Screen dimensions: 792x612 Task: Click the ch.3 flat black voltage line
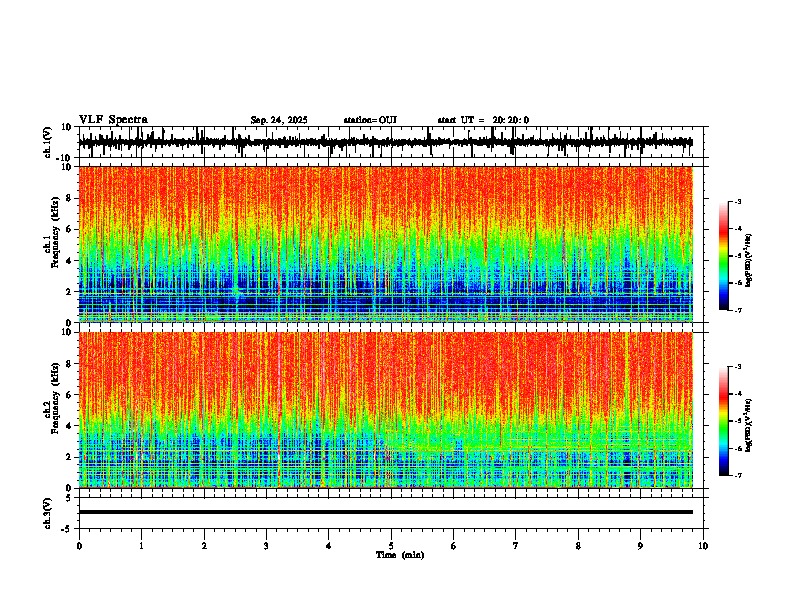click(x=386, y=512)
